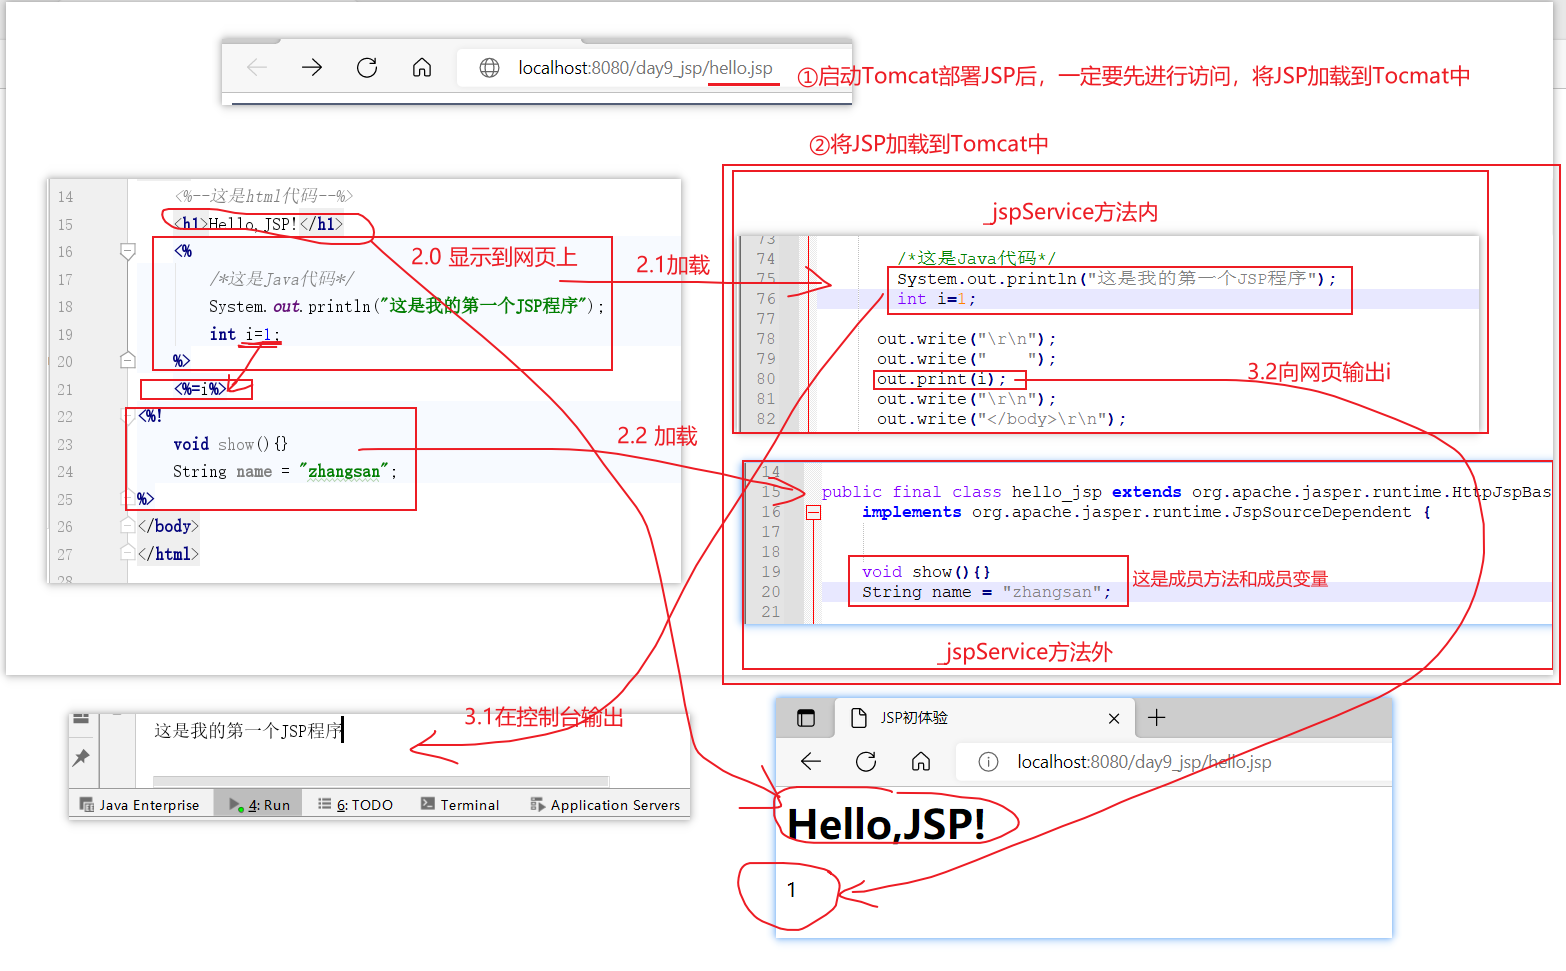Collapse the fold marker at line 16

click(x=128, y=251)
